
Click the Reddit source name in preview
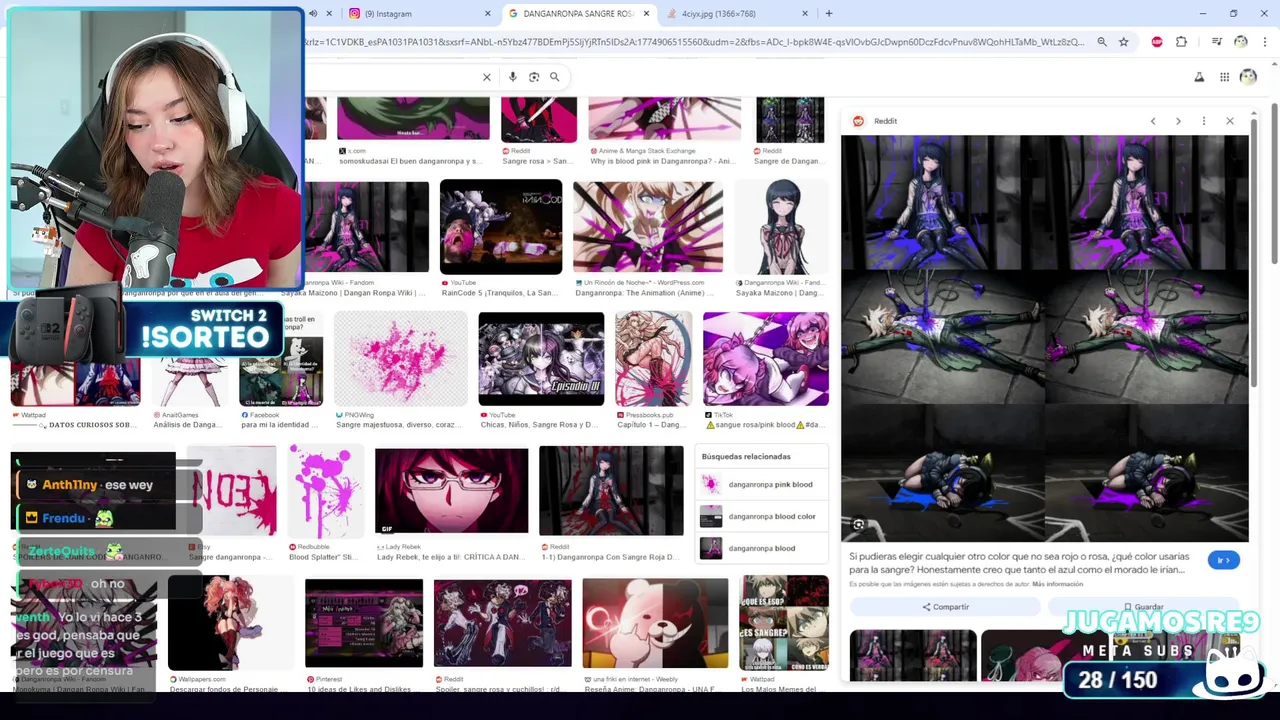point(885,121)
